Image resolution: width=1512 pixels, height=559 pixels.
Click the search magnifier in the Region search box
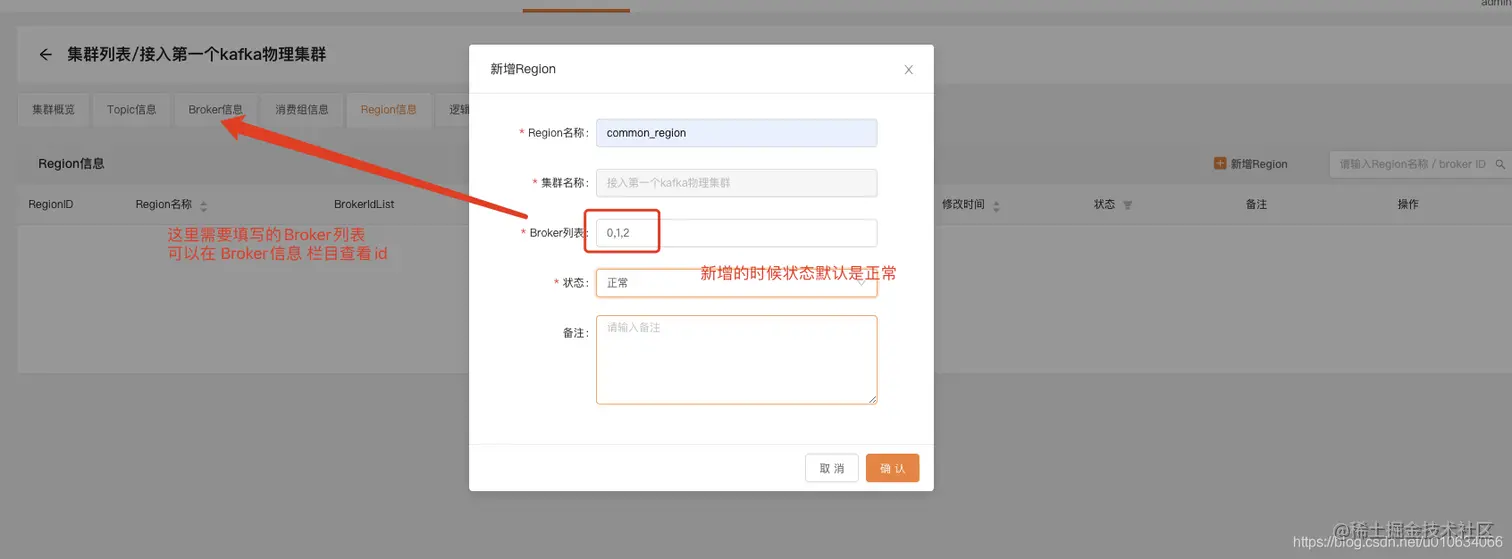pos(1501,164)
